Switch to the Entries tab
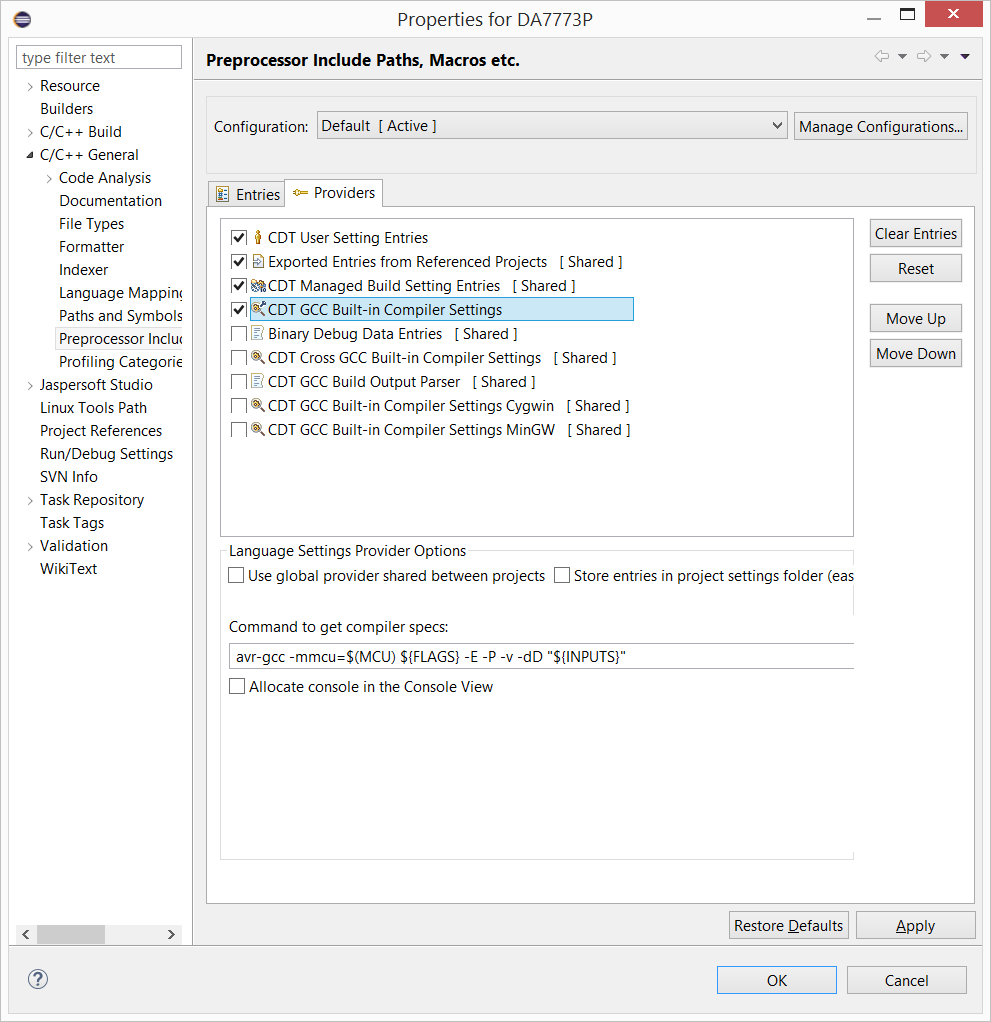 (x=247, y=194)
